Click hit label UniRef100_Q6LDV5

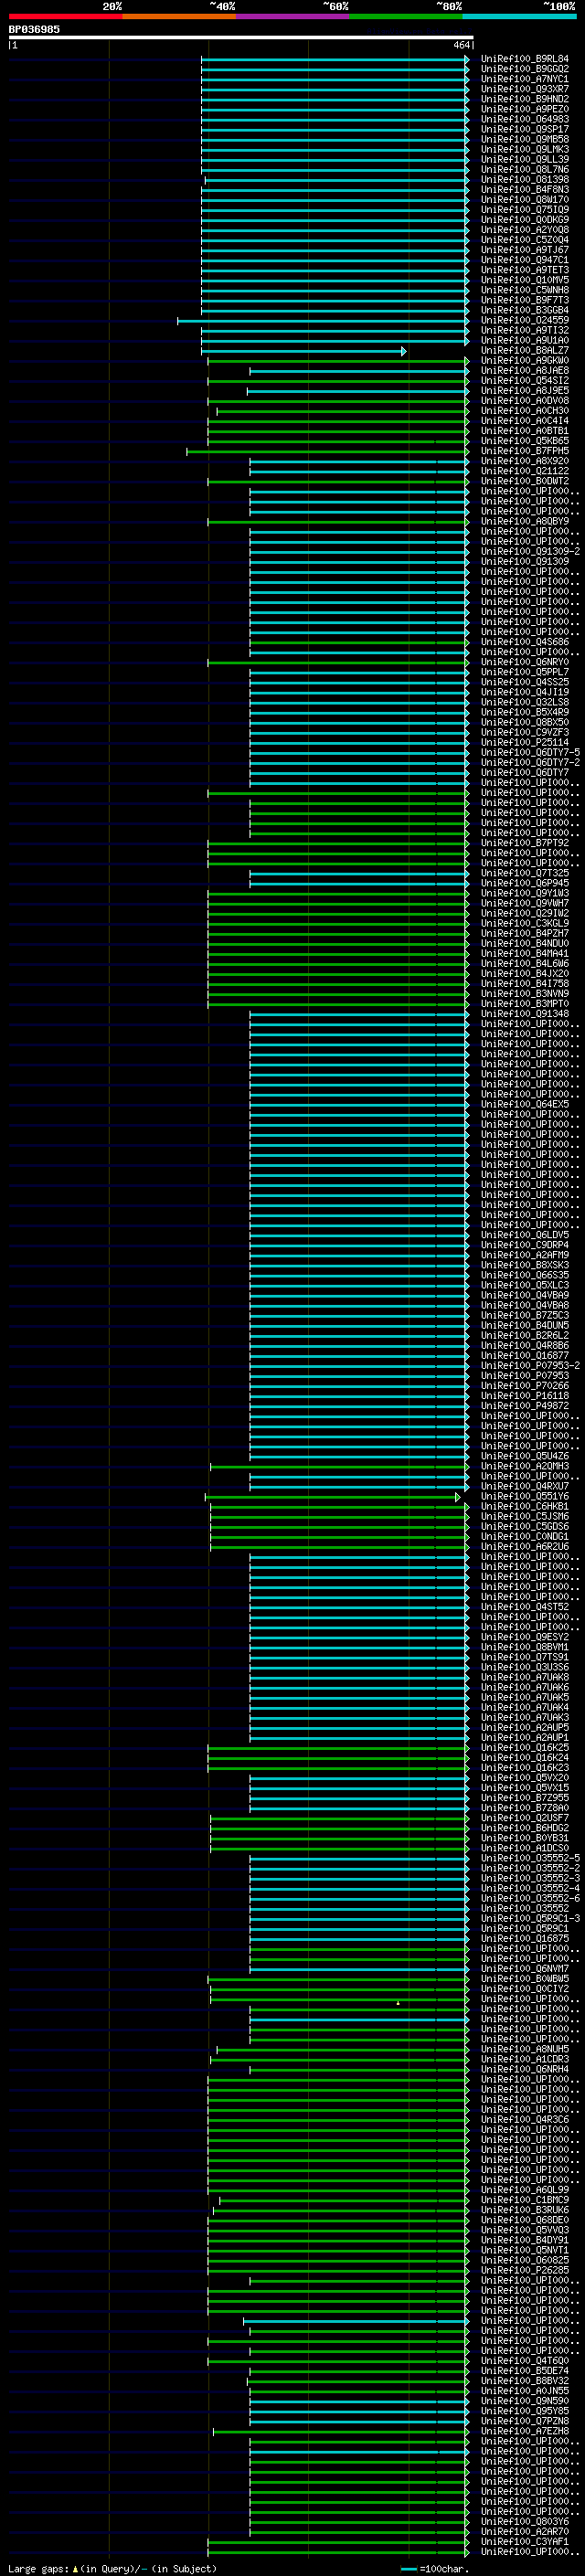[525, 1235]
